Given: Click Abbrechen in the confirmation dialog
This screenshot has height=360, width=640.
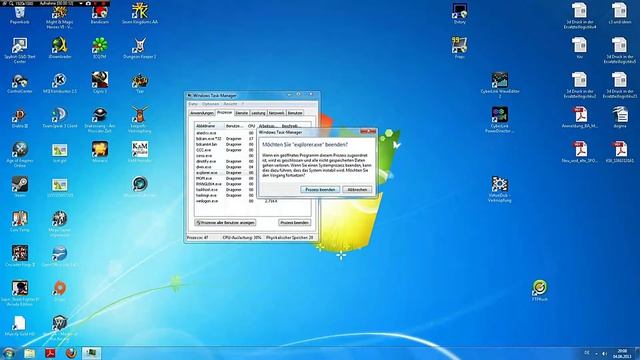Looking at the screenshot, I should pos(357,190).
